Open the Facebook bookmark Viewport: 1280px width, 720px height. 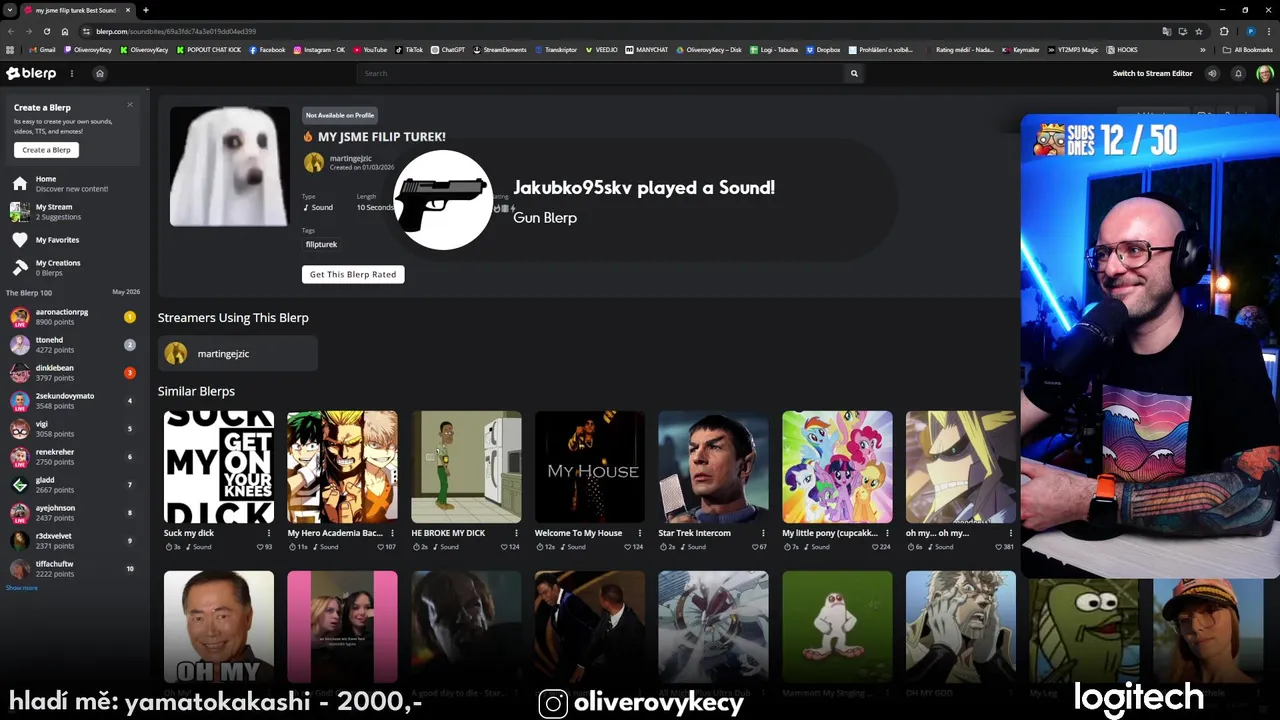tap(267, 49)
